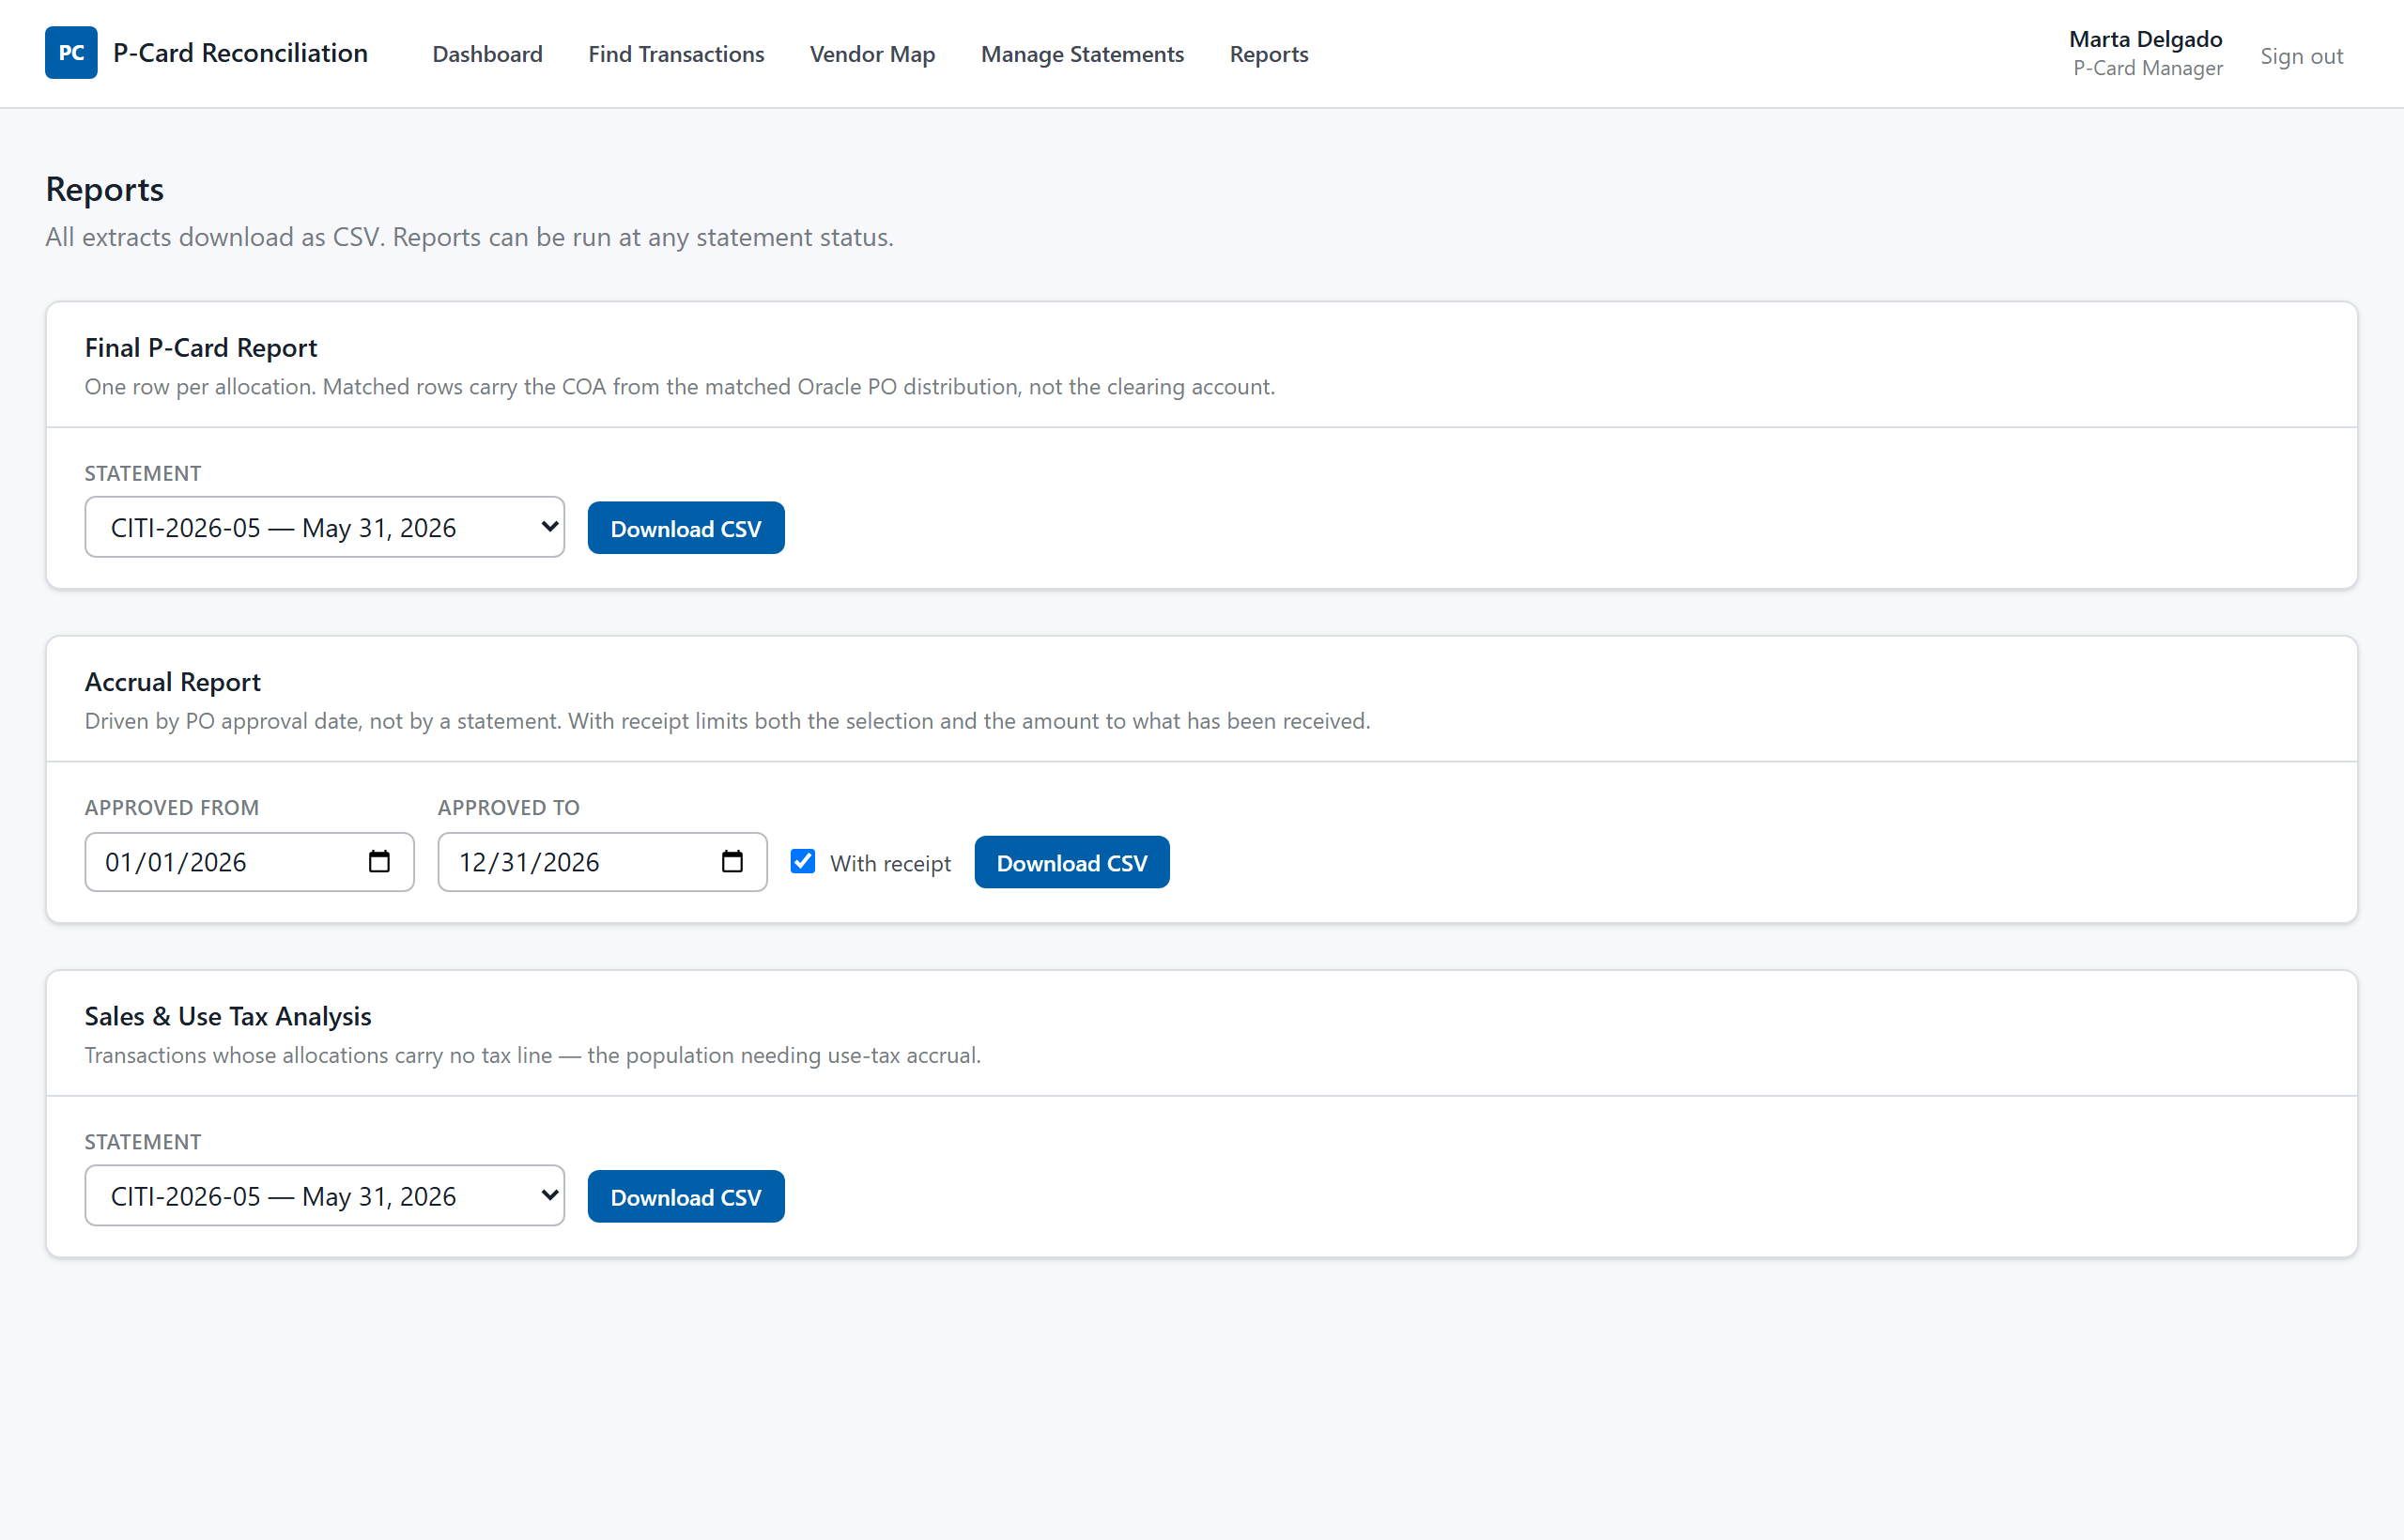Open the Dashboard page

point(487,54)
